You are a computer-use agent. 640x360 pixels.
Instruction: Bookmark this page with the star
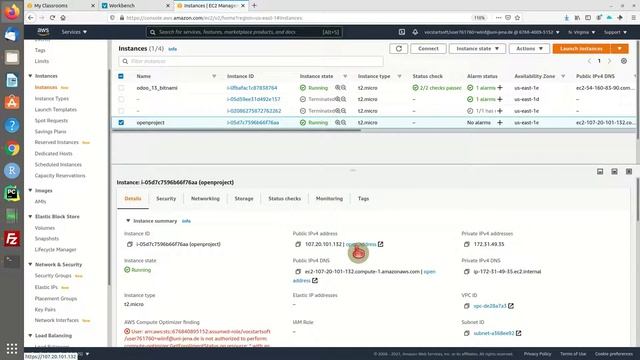(x=517, y=18)
